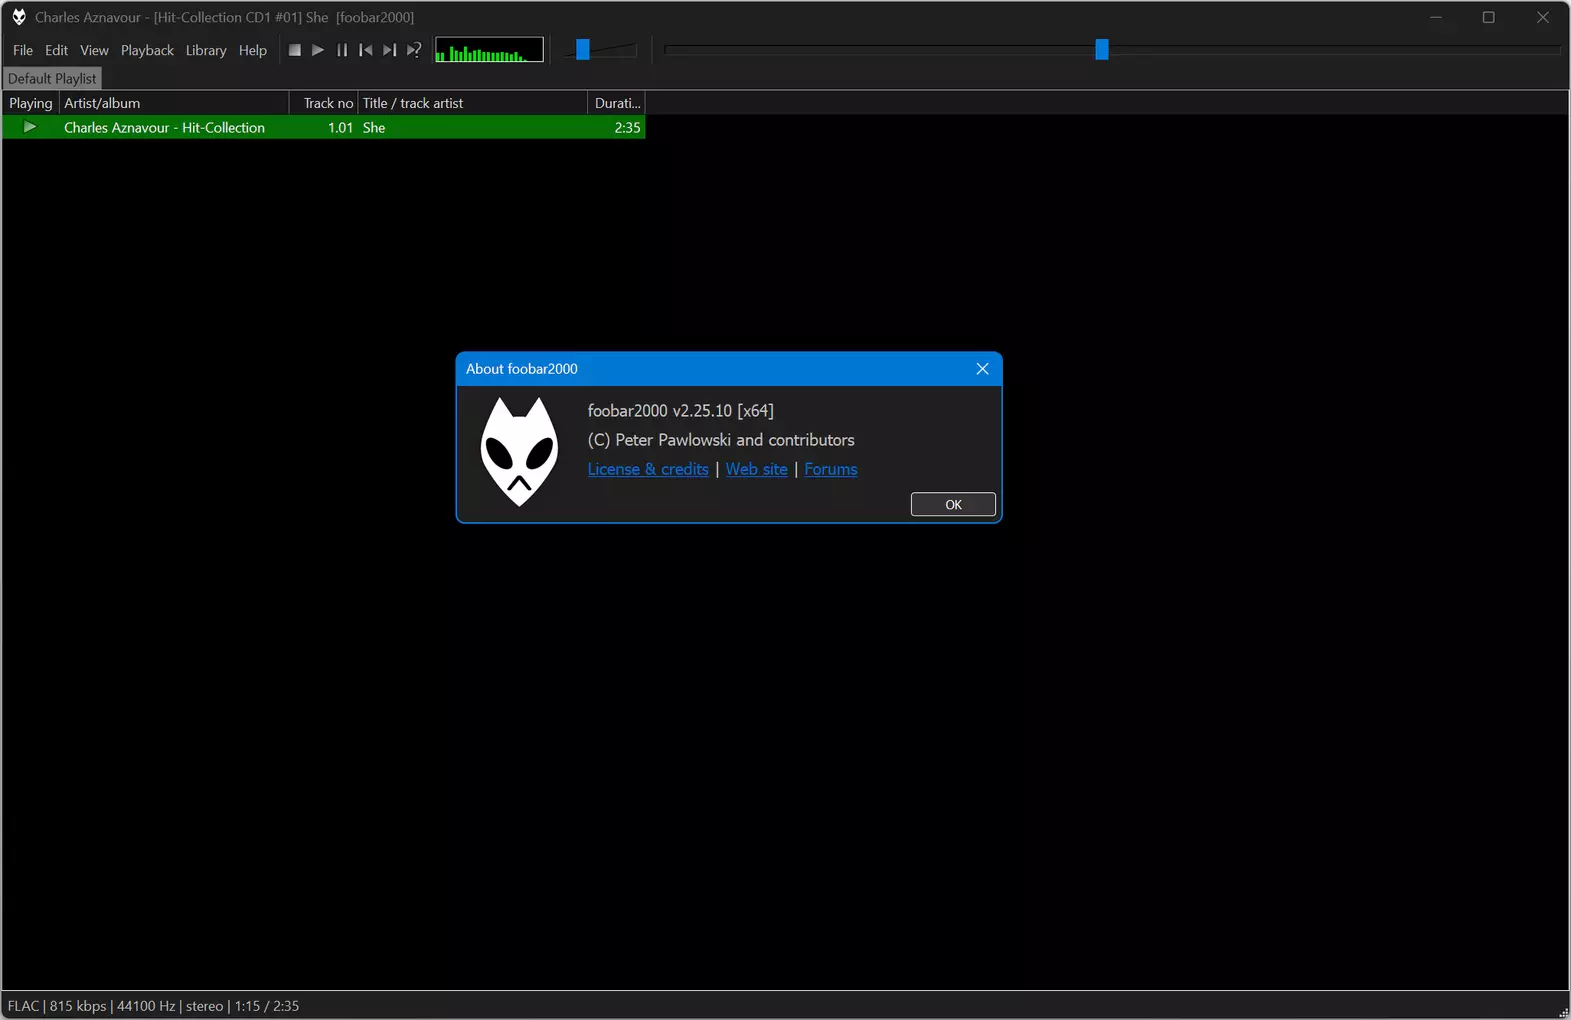1571x1020 pixels.
Task: Close the foobar2000 main window
Action: pyautogui.click(x=1543, y=17)
